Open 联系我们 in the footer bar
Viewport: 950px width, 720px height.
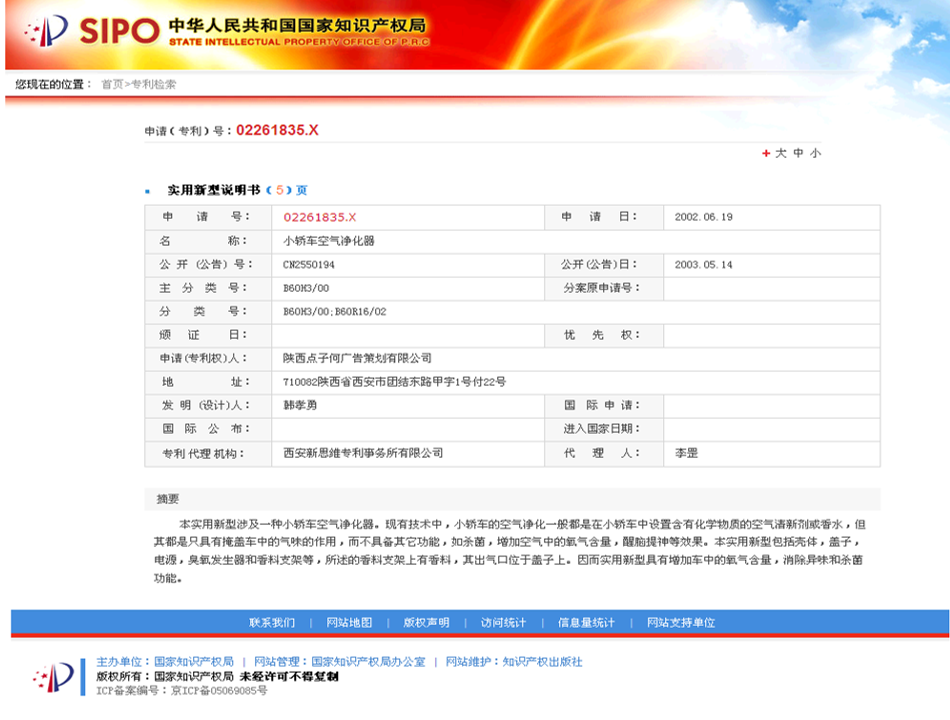(x=272, y=622)
